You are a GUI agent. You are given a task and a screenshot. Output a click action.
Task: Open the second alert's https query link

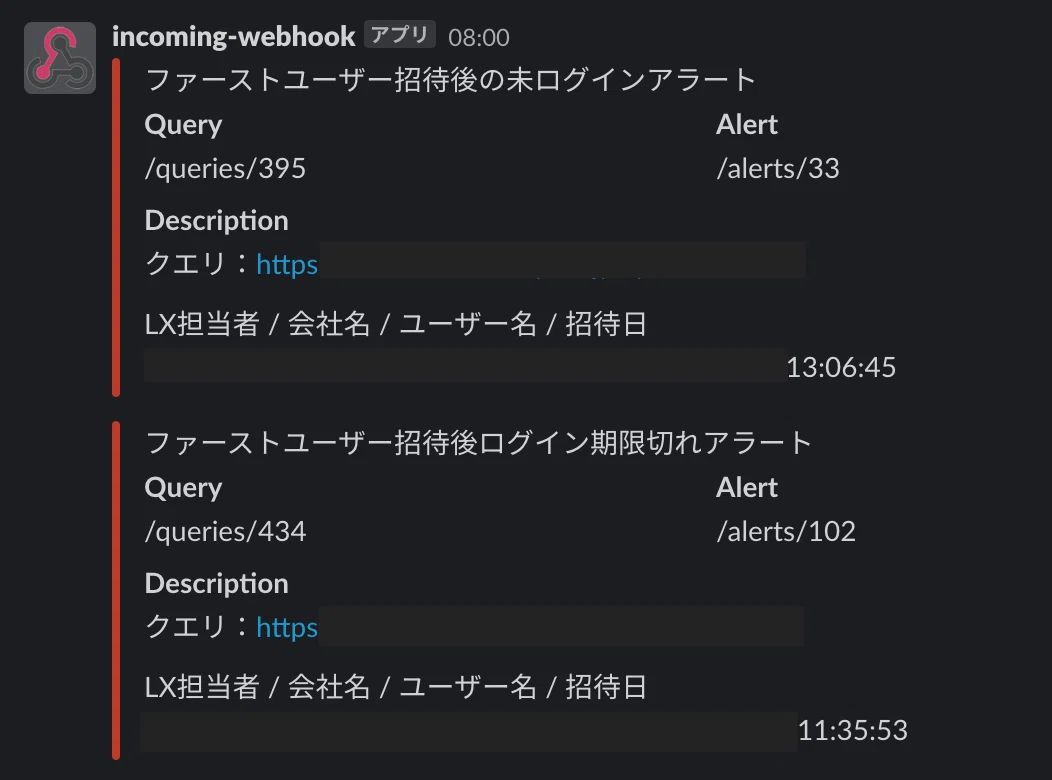click(x=287, y=627)
